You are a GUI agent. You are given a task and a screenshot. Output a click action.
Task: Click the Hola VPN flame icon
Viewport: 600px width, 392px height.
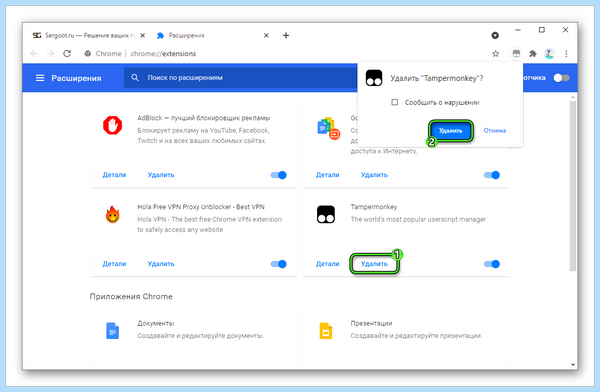coord(112,214)
